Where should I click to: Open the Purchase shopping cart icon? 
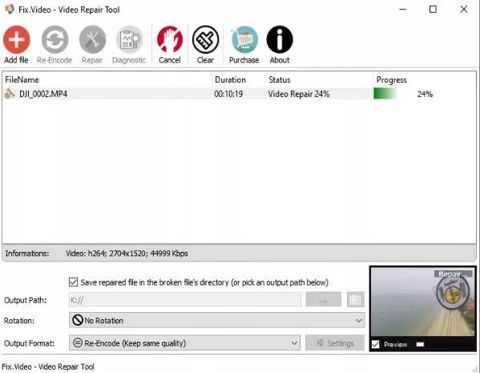244,40
